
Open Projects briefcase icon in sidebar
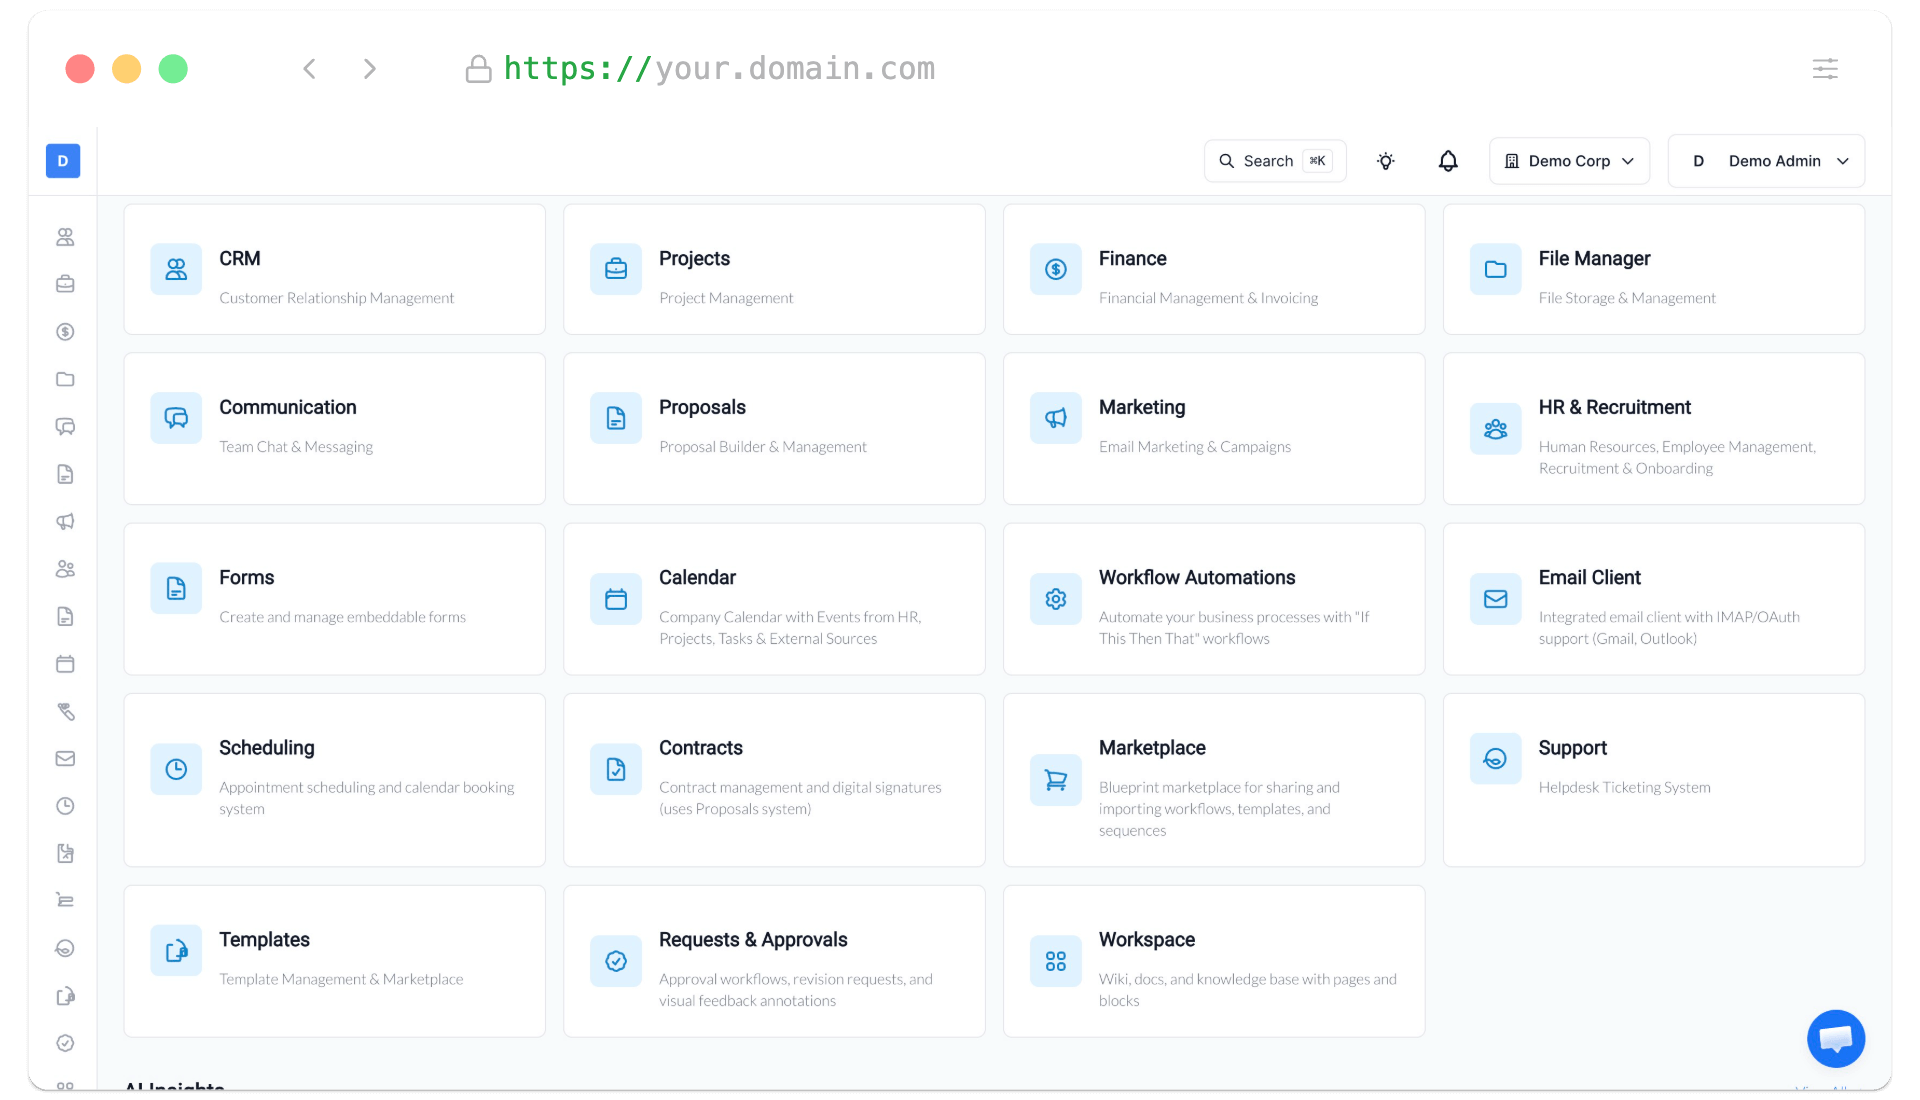65,284
